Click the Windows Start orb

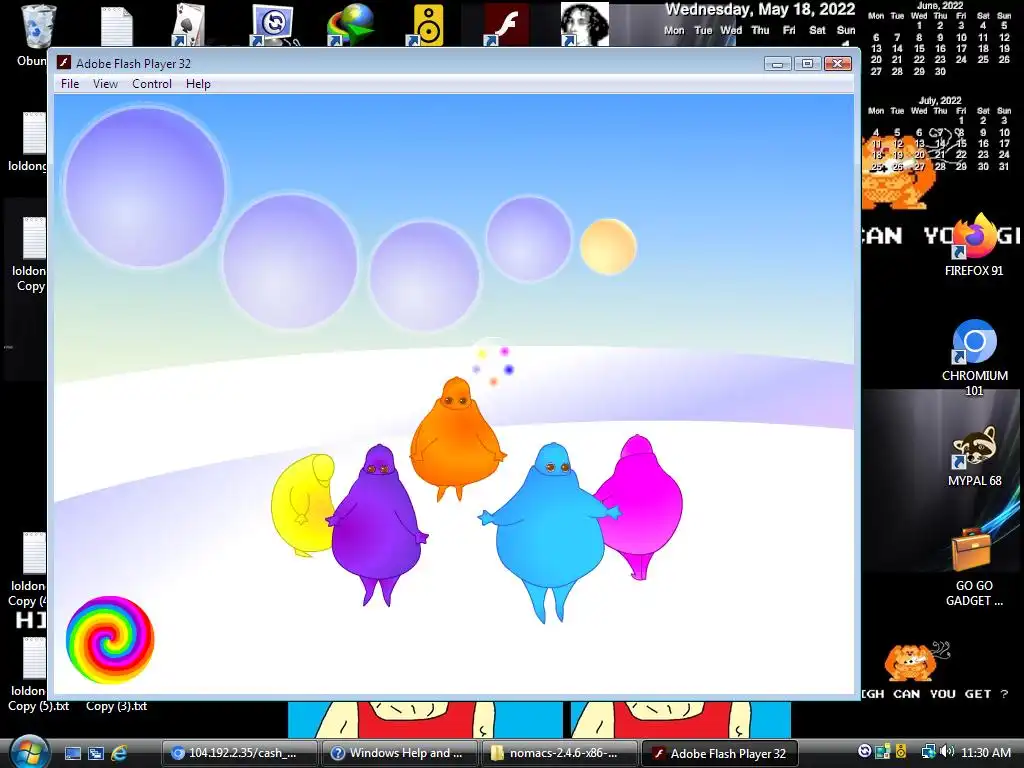28,752
